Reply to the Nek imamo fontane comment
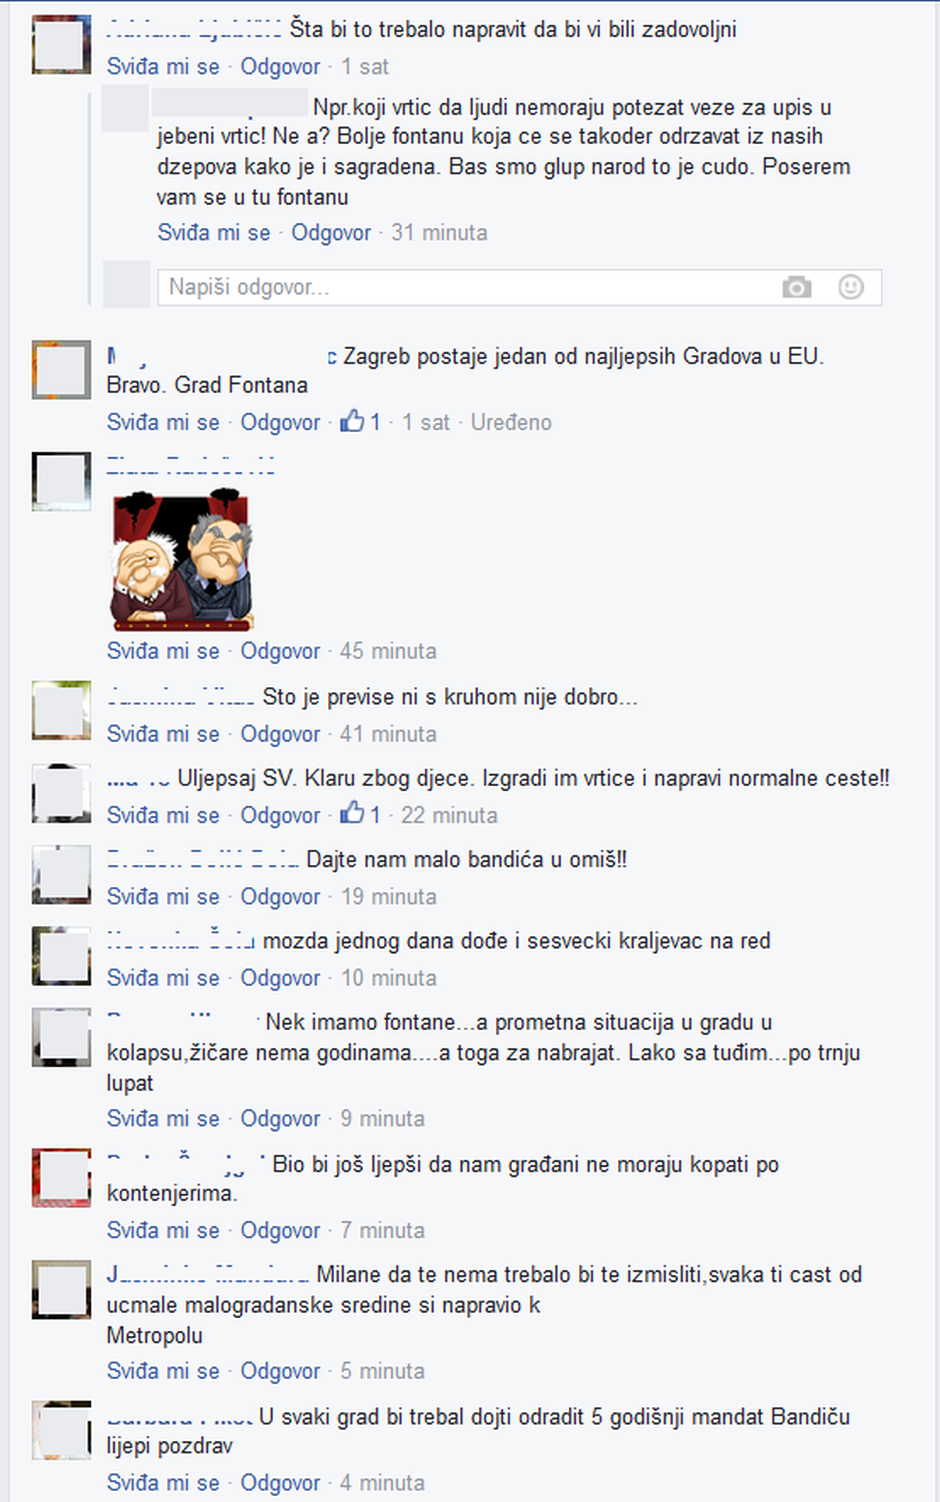Image resolution: width=940 pixels, height=1502 pixels. 280,1119
